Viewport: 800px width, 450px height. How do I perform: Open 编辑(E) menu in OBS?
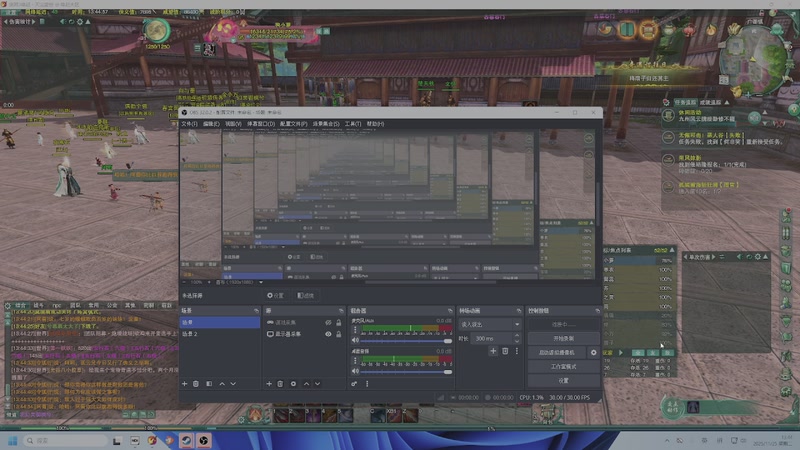pos(211,124)
